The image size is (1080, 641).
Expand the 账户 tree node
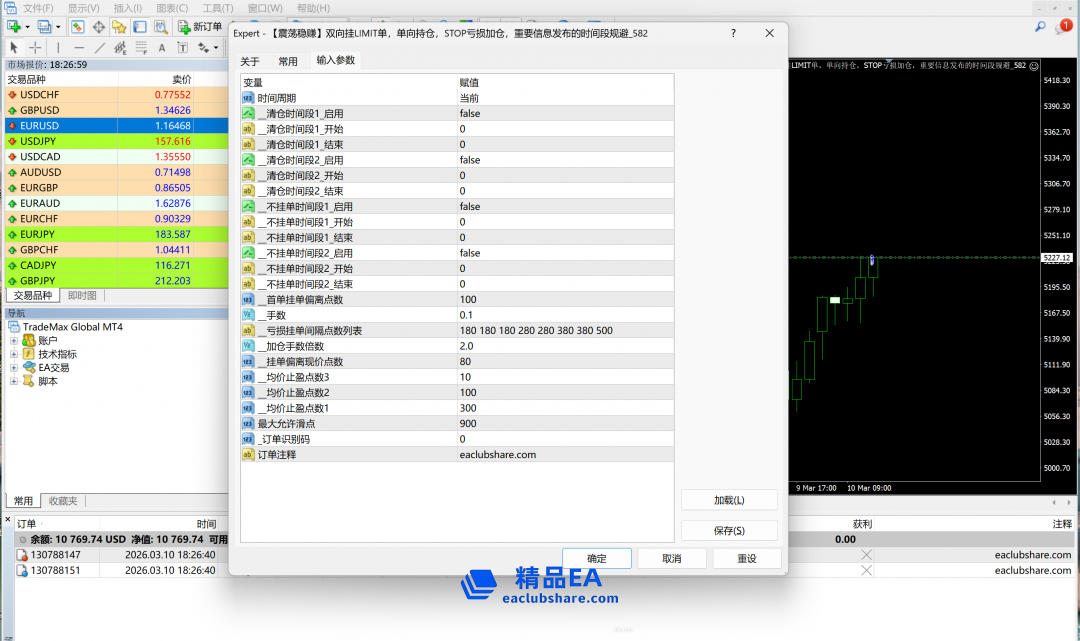point(14,340)
